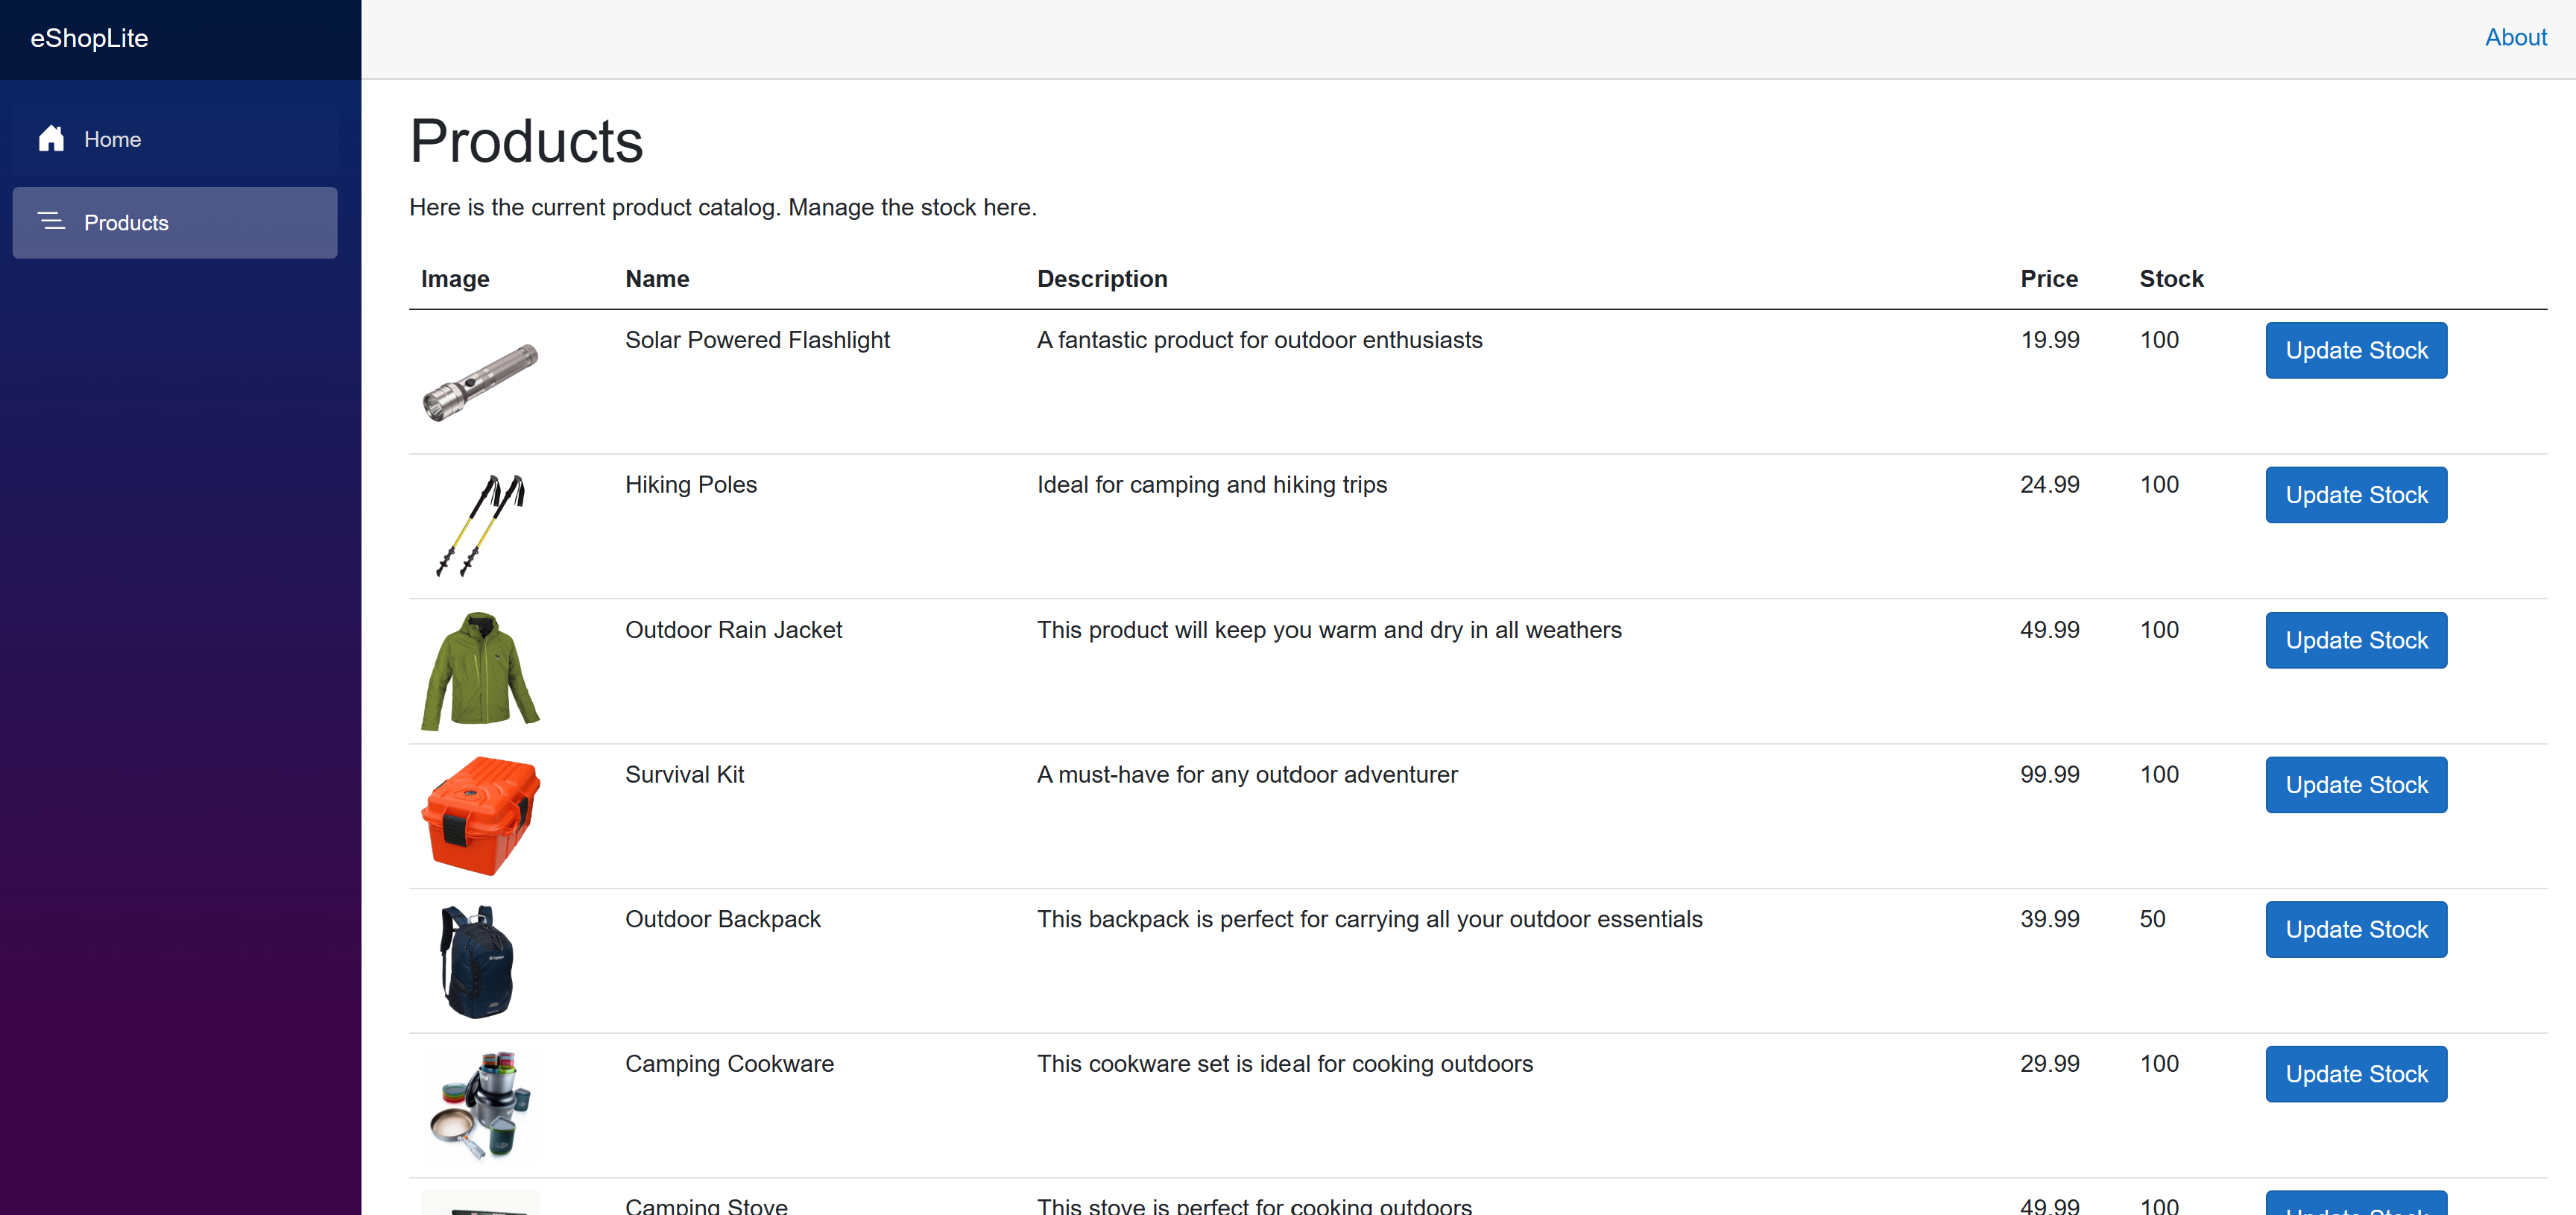2576x1215 pixels.
Task: Select the Products menu item
Action: 126,222
